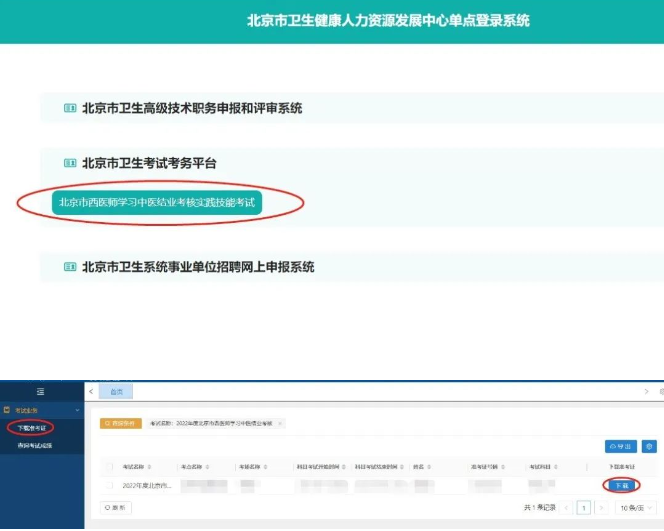Go to the previous results page
The height and width of the screenshot is (531, 664).
[x=566, y=508]
